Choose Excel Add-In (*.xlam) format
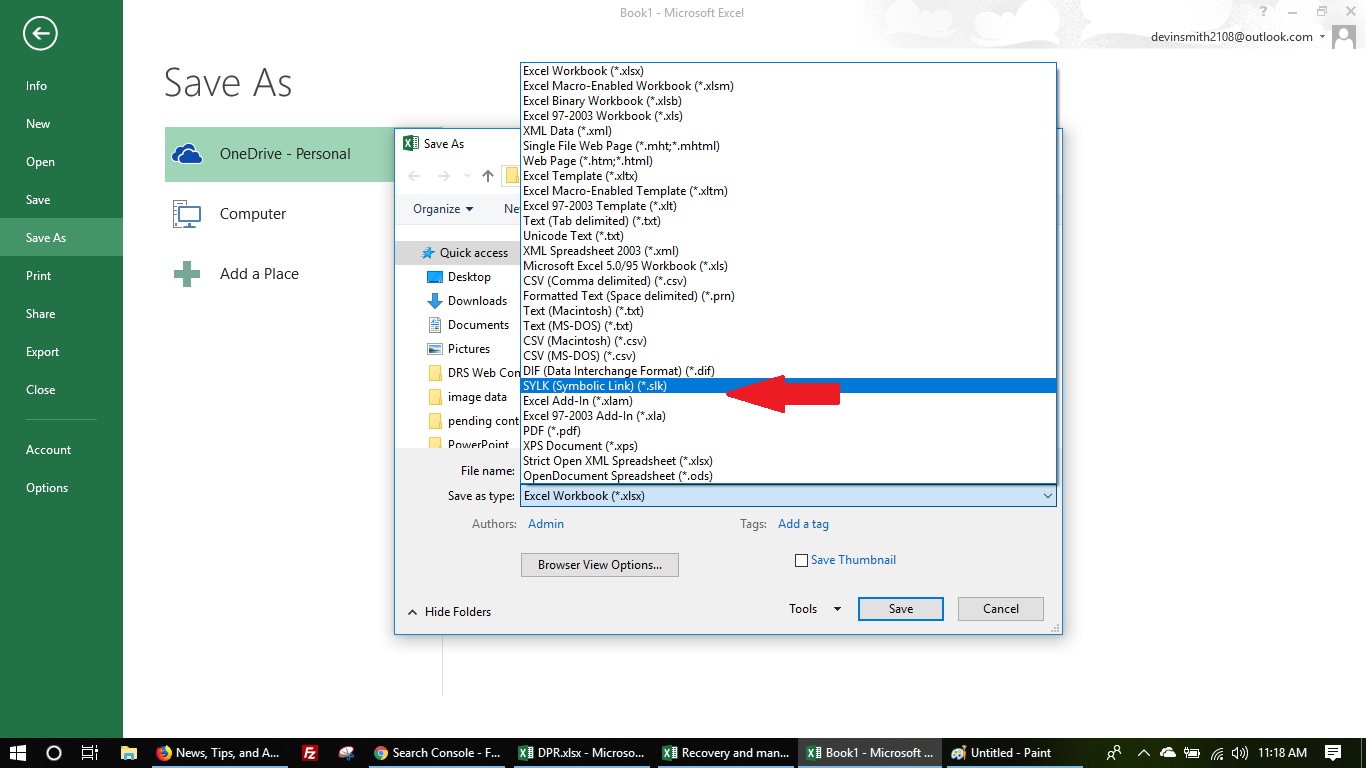 [788, 401]
